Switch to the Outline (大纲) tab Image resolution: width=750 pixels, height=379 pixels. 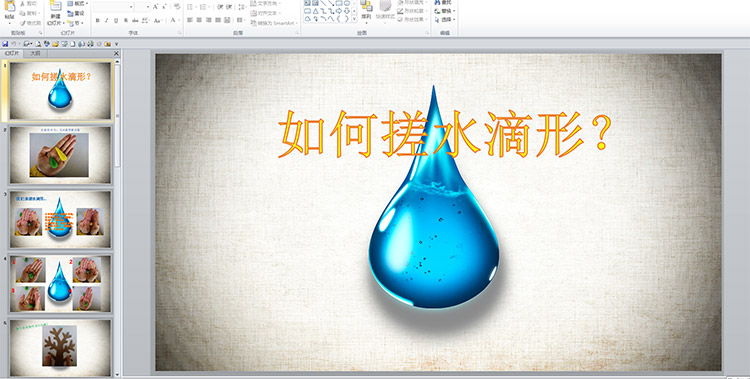(x=35, y=54)
